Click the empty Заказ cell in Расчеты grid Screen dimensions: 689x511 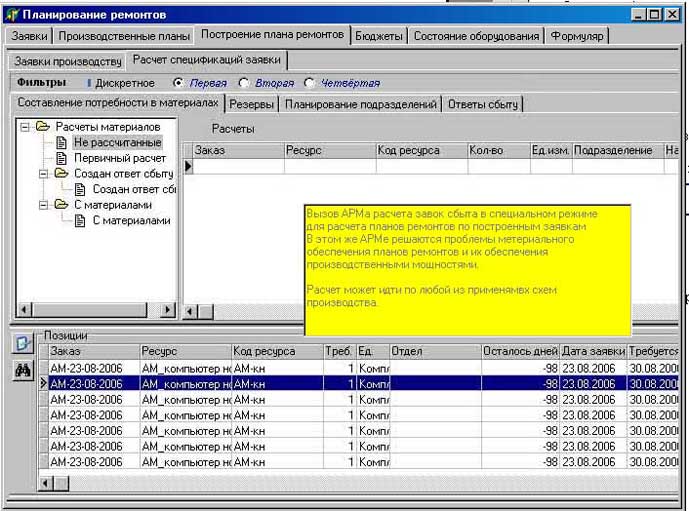click(x=239, y=167)
